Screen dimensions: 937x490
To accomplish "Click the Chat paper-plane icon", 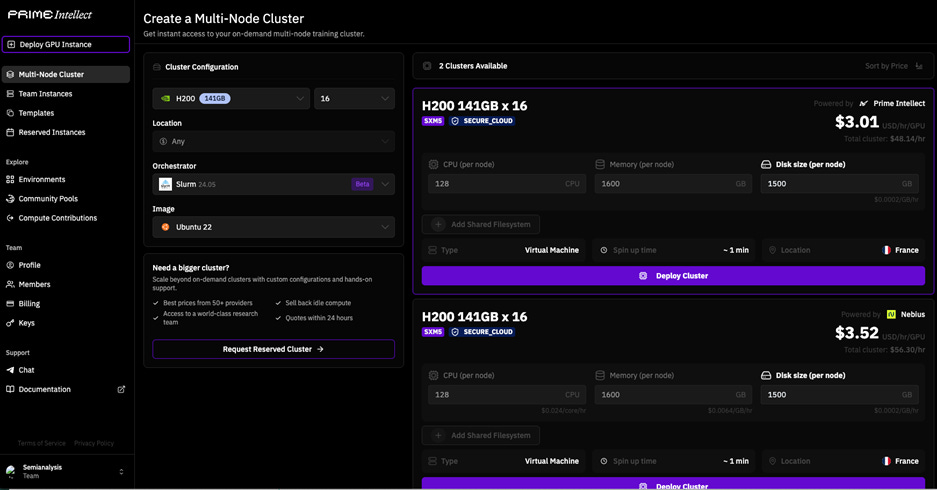I will tap(10, 370).
